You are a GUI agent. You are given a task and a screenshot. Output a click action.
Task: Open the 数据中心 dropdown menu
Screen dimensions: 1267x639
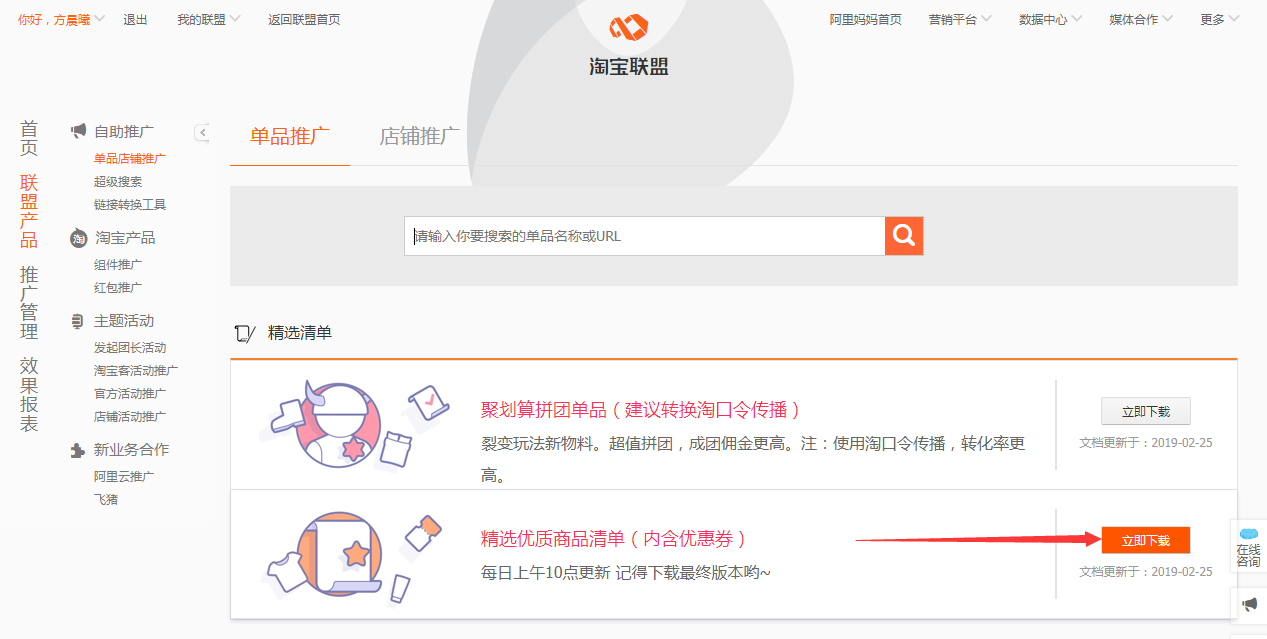tap(1049, 19)
